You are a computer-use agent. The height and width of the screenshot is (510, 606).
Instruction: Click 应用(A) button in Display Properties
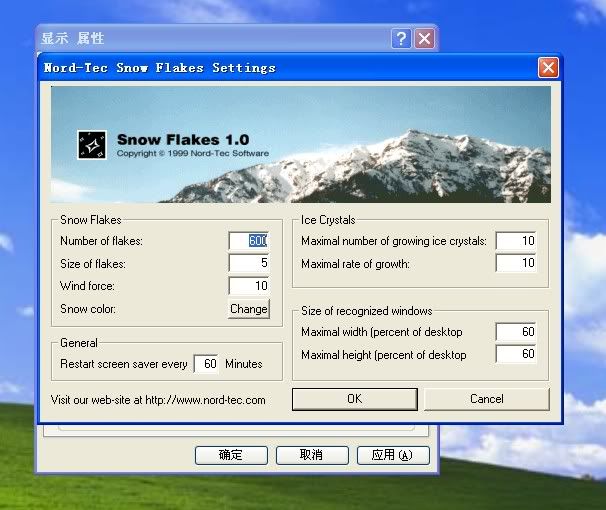click(393, 455)
